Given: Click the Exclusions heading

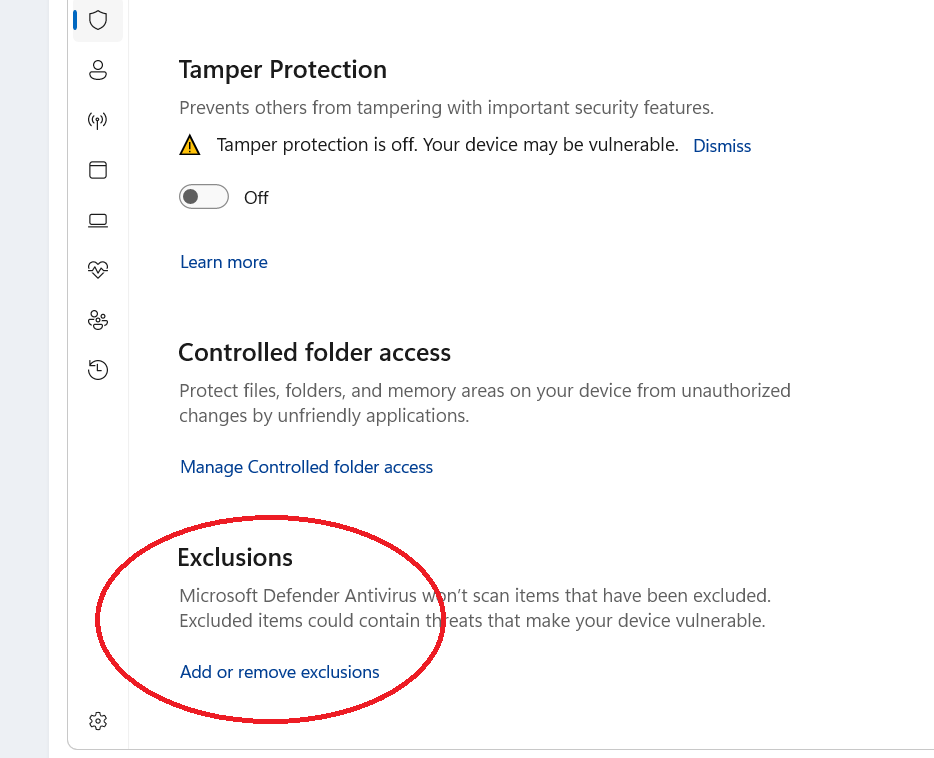Looking at the screenshot, I should (x=235, y=557).
